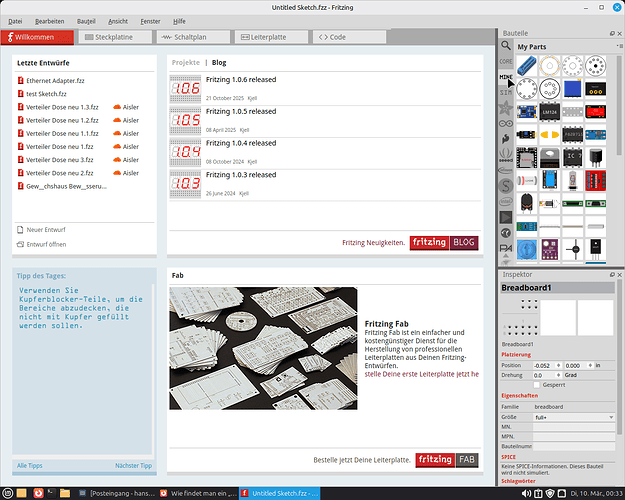Select the LM124 chip part

click(x=550, y=112)
